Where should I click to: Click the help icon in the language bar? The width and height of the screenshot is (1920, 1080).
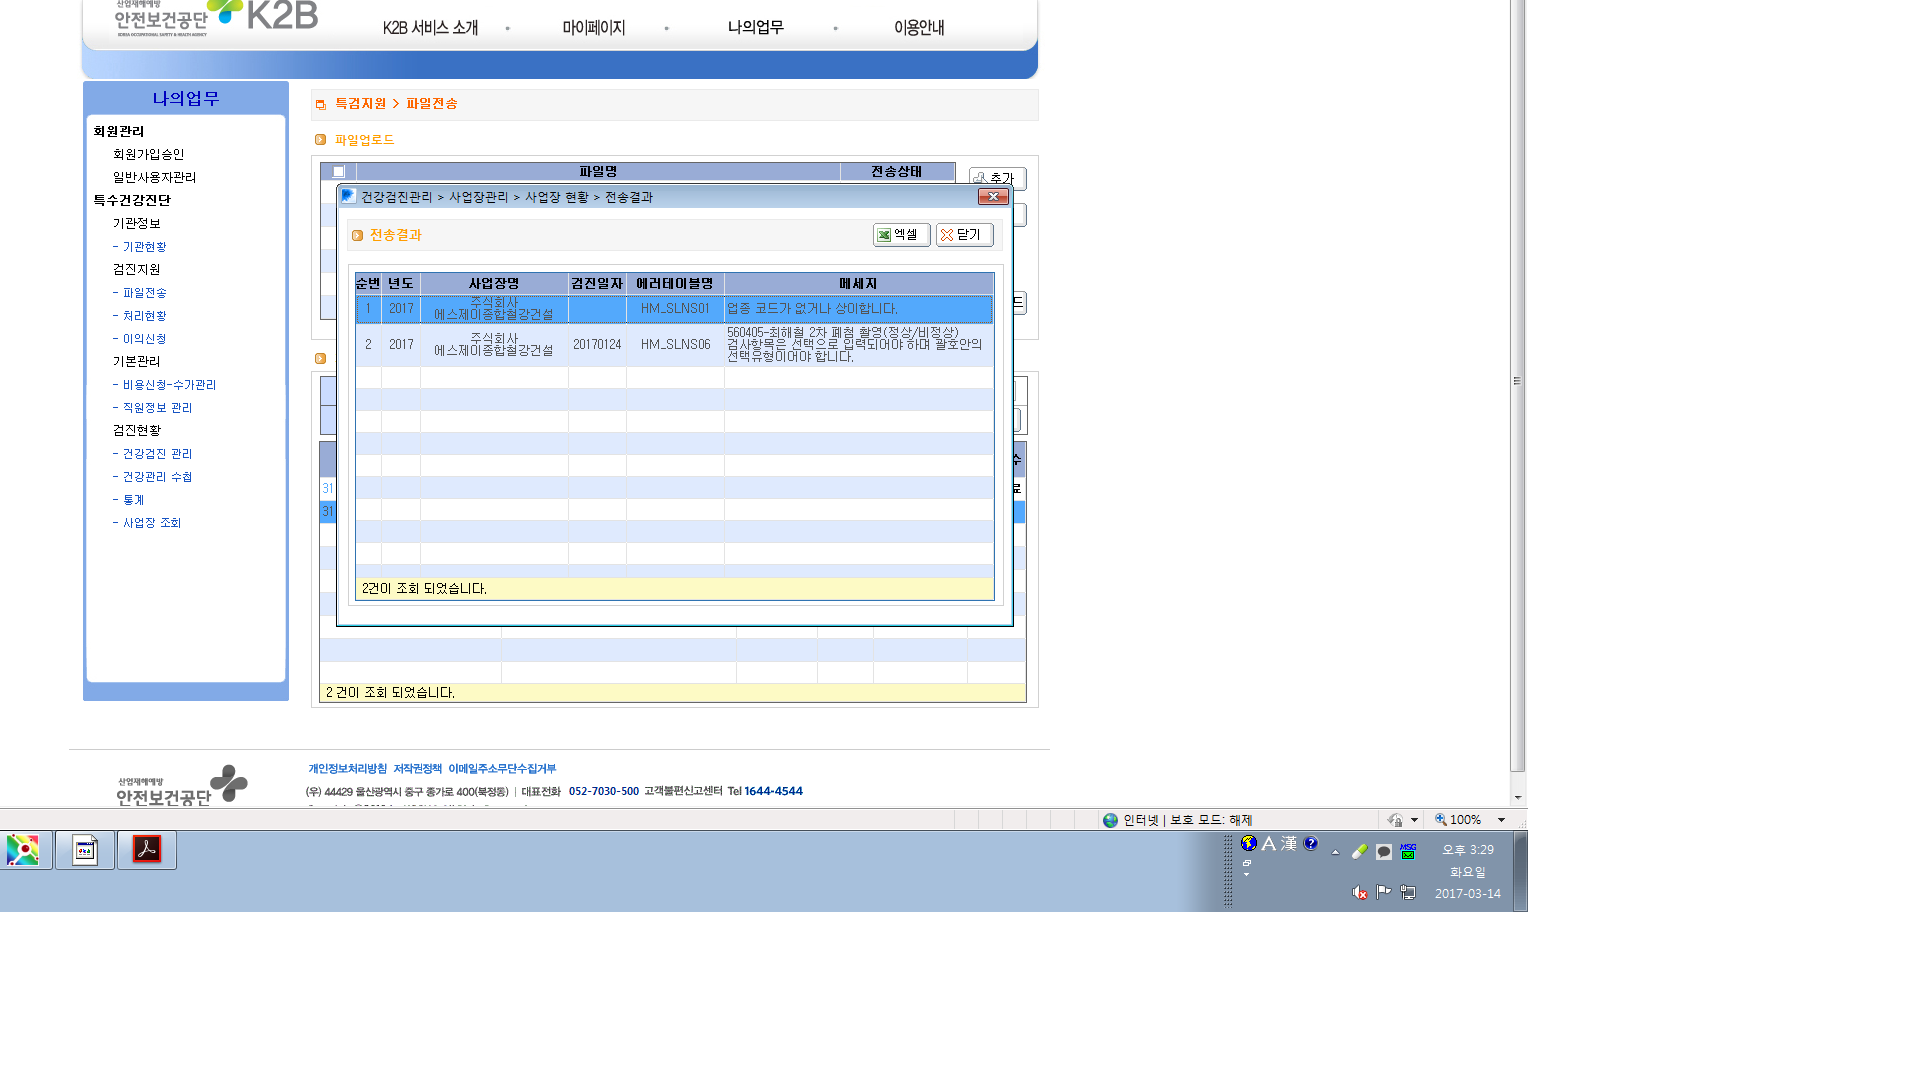tap(1311, 844)
